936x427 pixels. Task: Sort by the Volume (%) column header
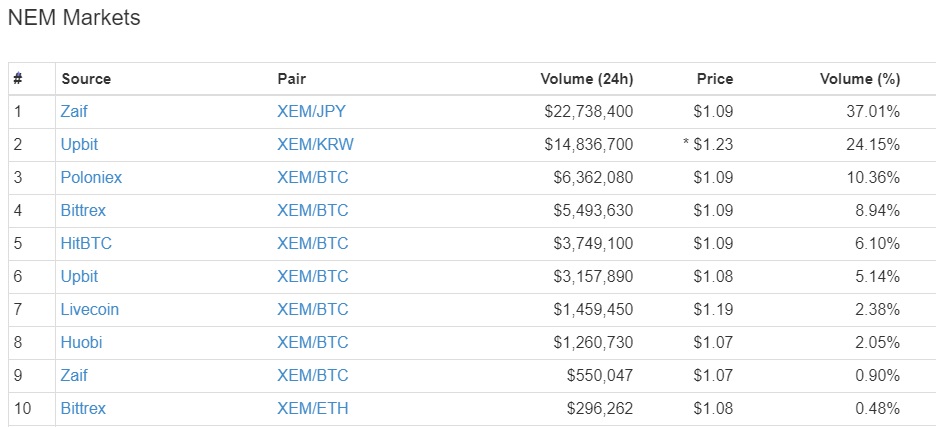(x=860, y=79)
